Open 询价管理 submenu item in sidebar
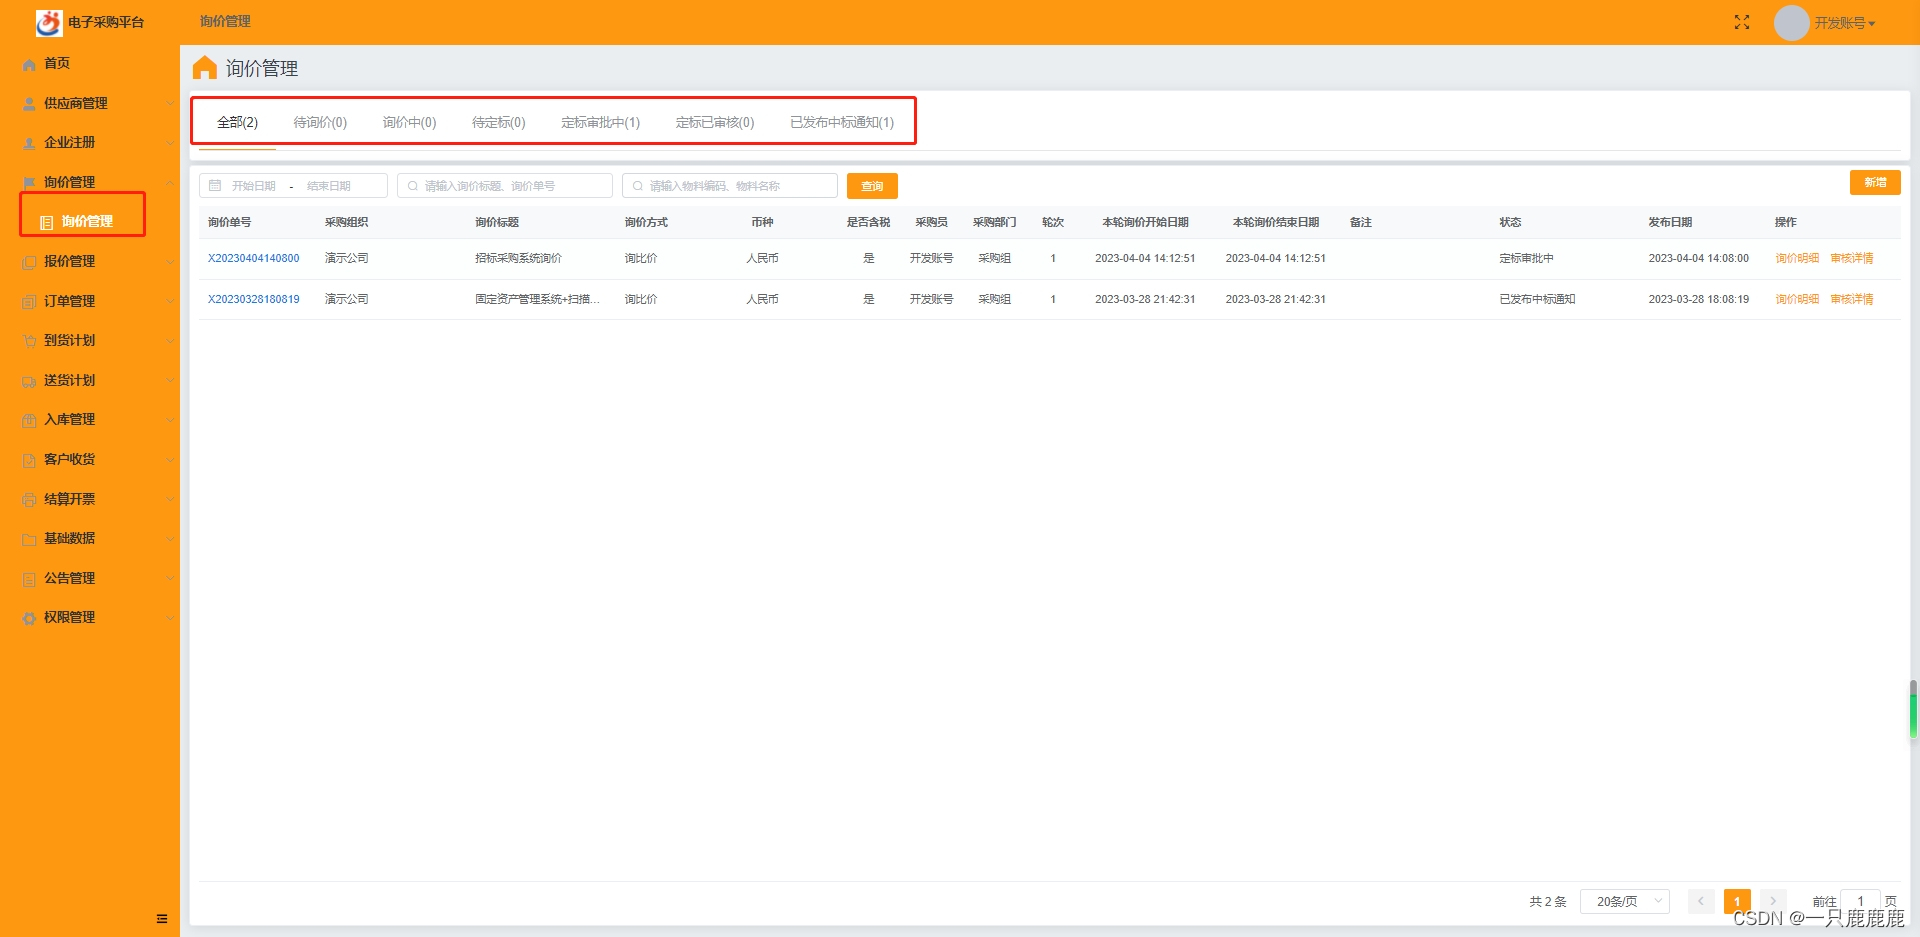Image resolution: width=1920 pixels, height=937 pixels. [x=87, y=221]
